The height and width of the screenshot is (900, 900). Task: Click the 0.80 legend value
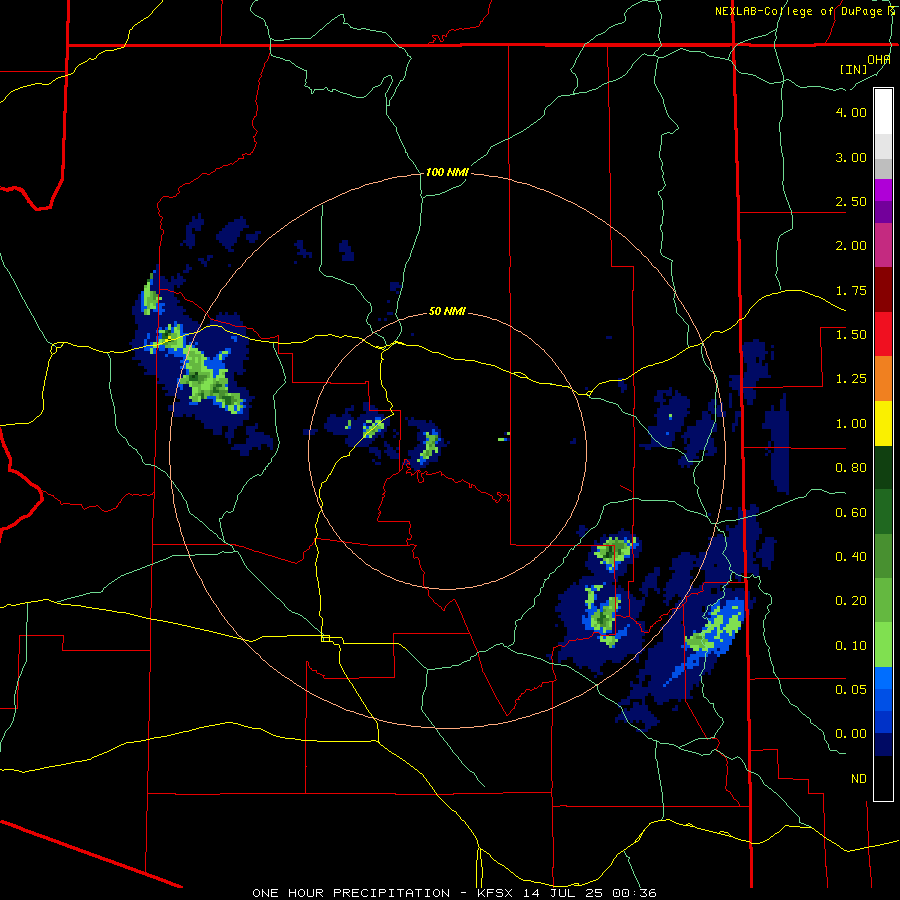pos(851,468)
